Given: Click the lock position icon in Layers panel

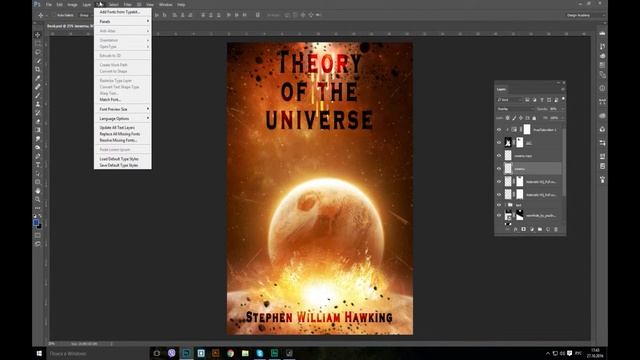Looking at the screenshot, I should coord(521,118).
